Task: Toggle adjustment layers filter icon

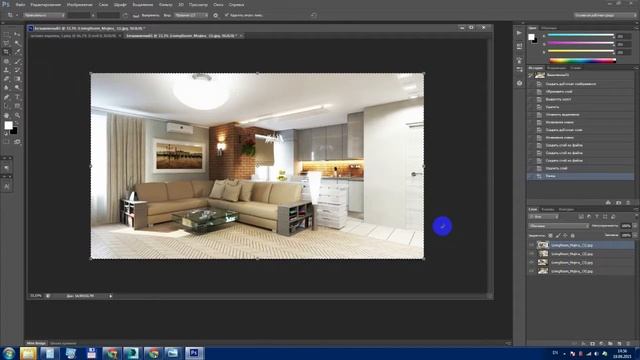Action: pos(589,217)
